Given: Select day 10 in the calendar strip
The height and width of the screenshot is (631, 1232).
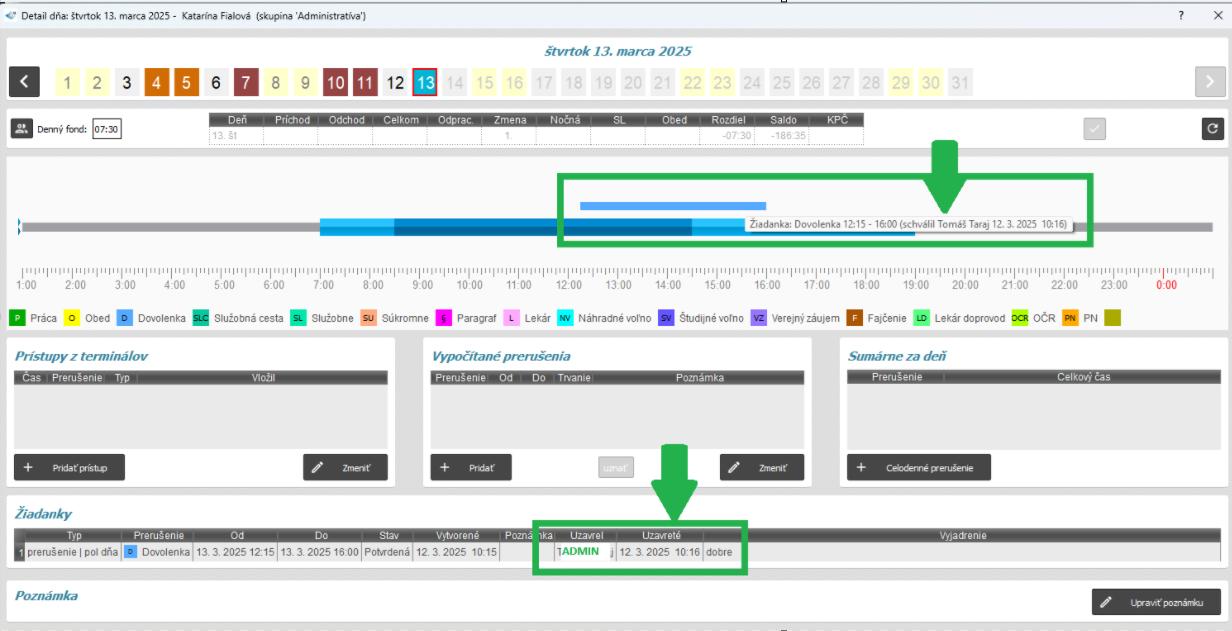Looking at the screenshot, I should coord(336,82).
